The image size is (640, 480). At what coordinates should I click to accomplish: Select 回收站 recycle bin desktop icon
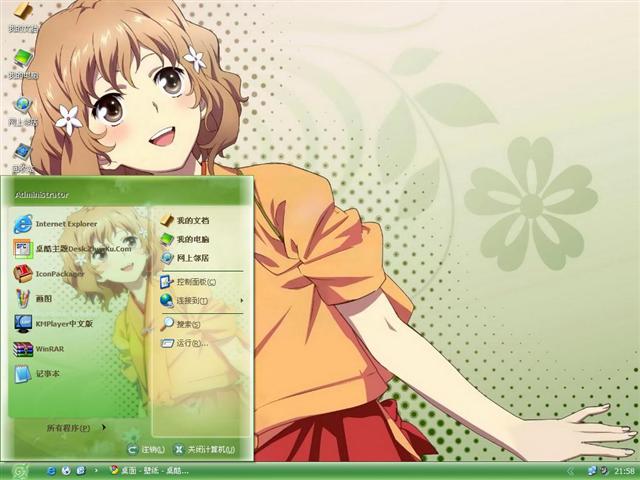23,158
